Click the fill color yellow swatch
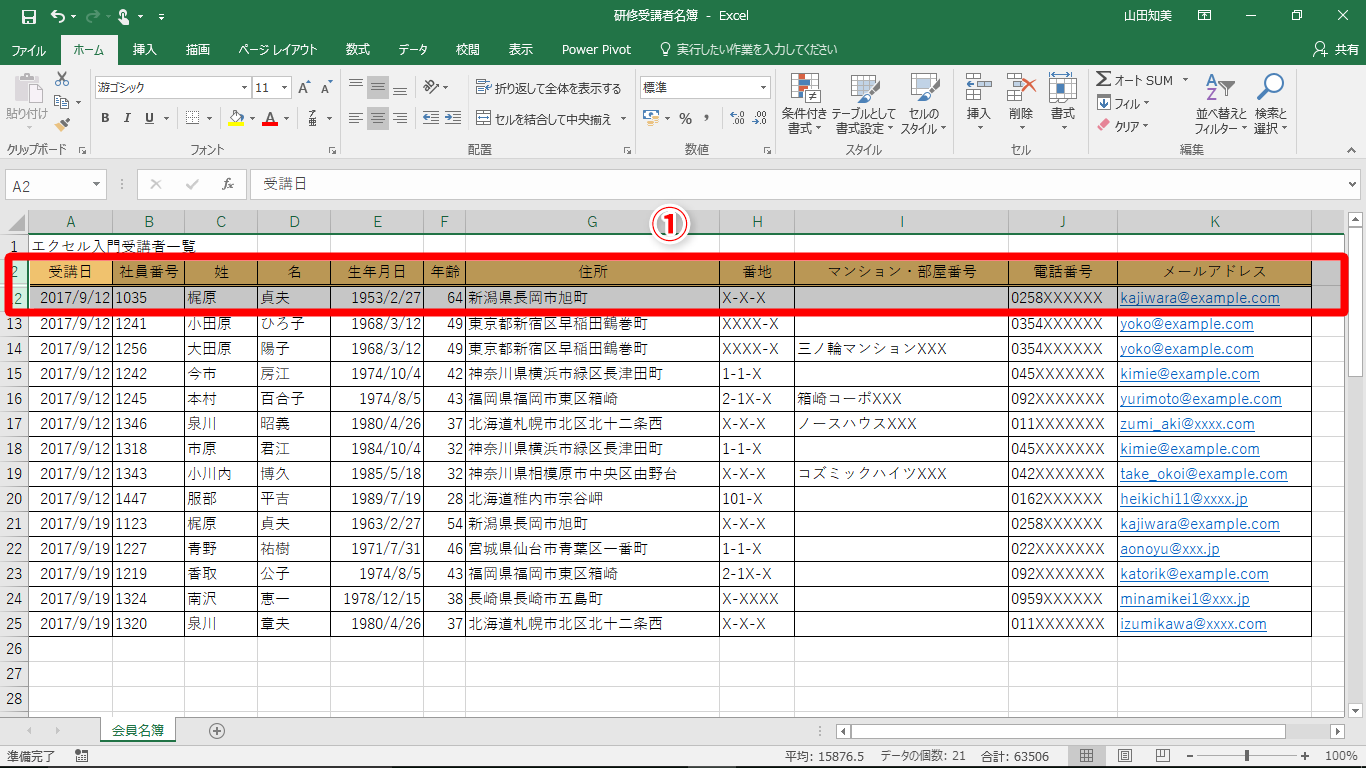Screen dimensions: 1366x768 (x=236, y=118)
